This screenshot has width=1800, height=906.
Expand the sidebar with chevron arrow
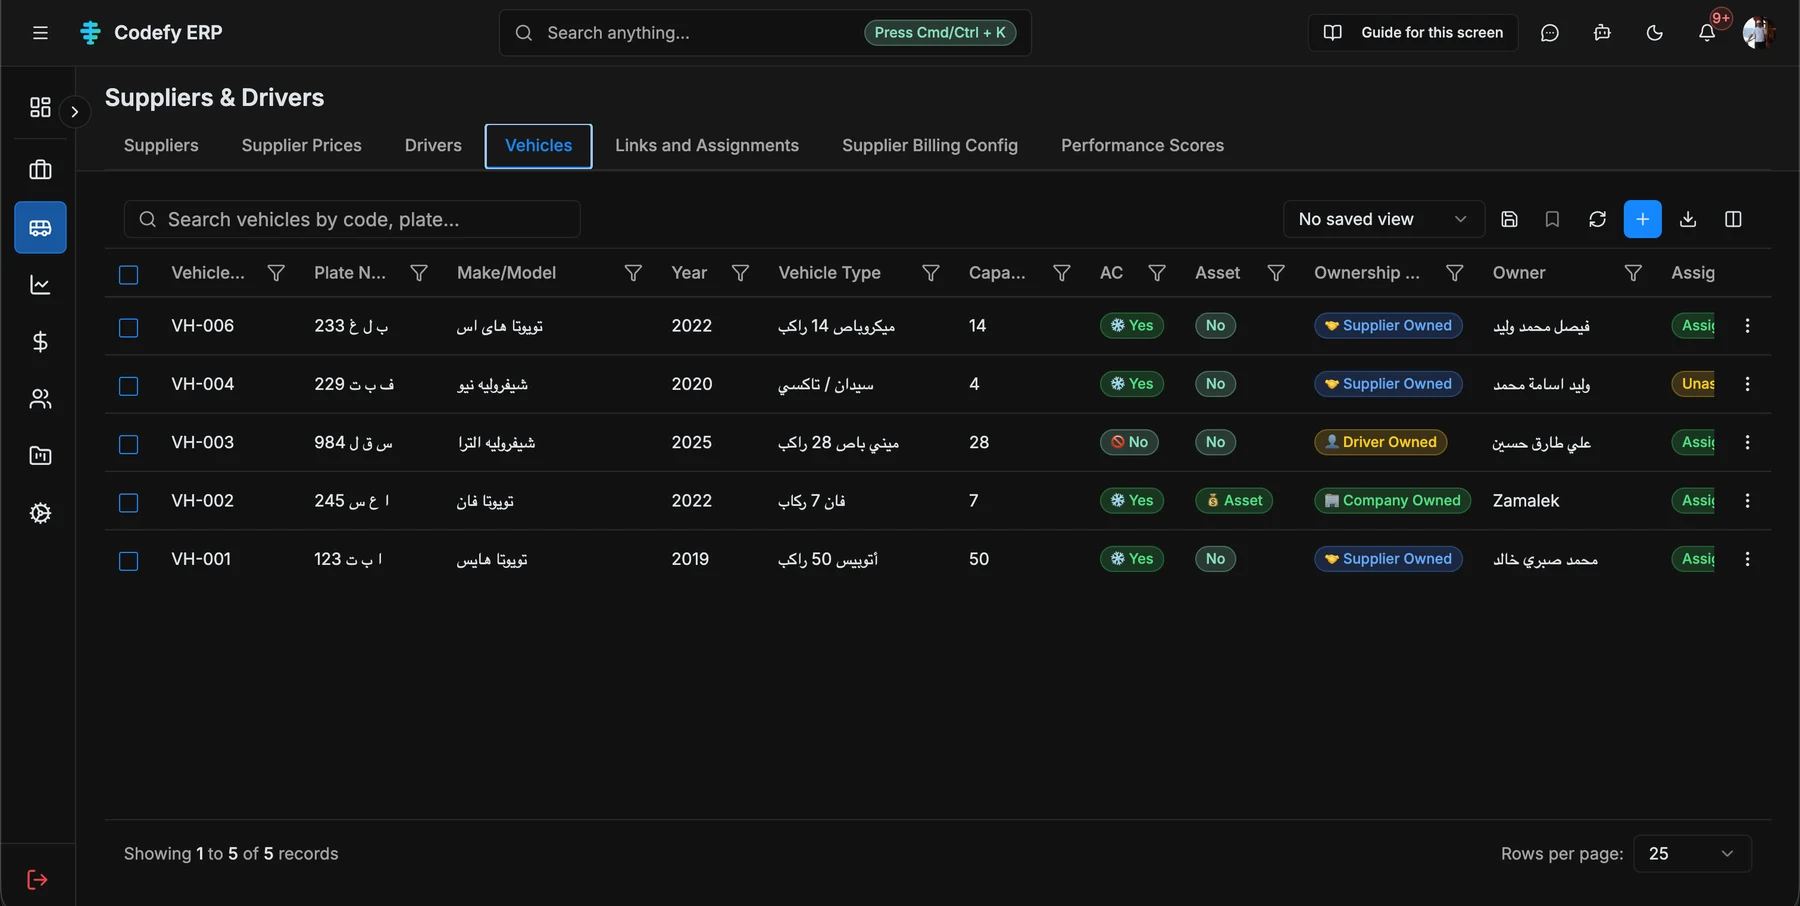[x=74, y=112]
